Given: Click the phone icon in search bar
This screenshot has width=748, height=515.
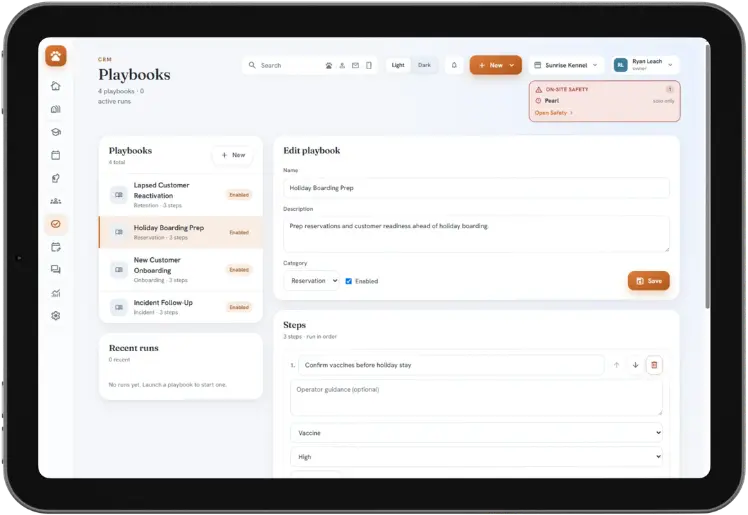Looking at the screenshot, I should coord(369,65).
